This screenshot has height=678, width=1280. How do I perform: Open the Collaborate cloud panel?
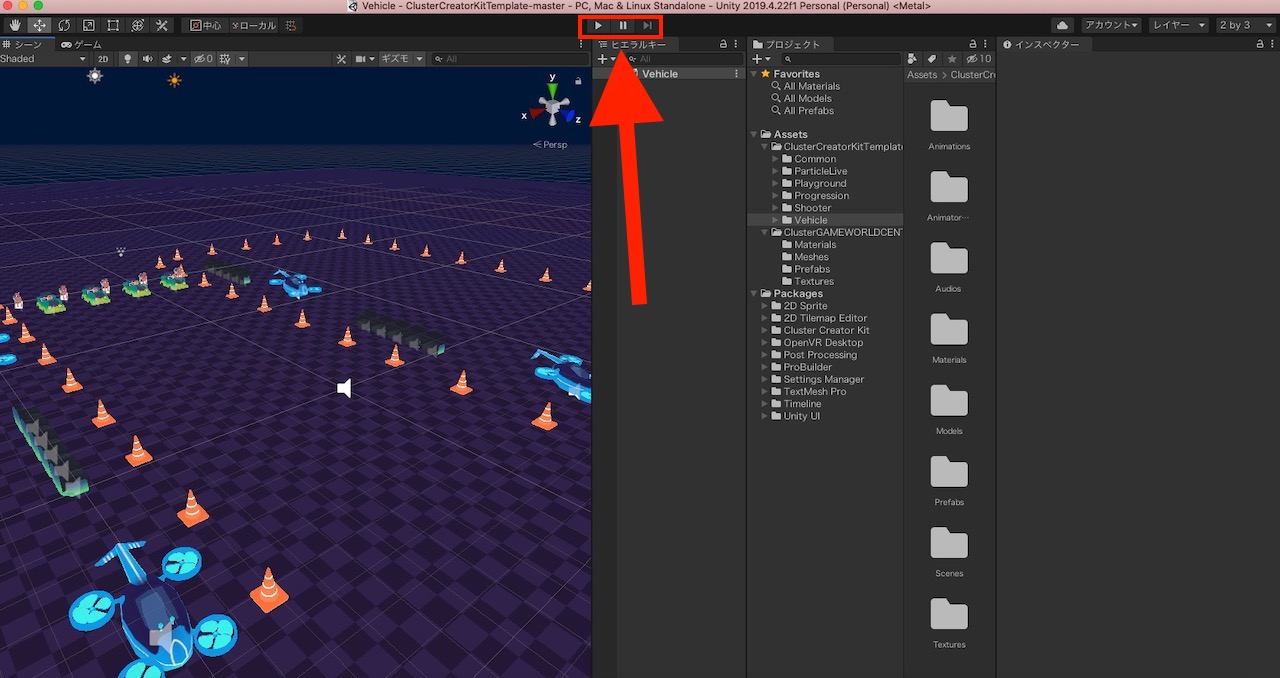1063,24
